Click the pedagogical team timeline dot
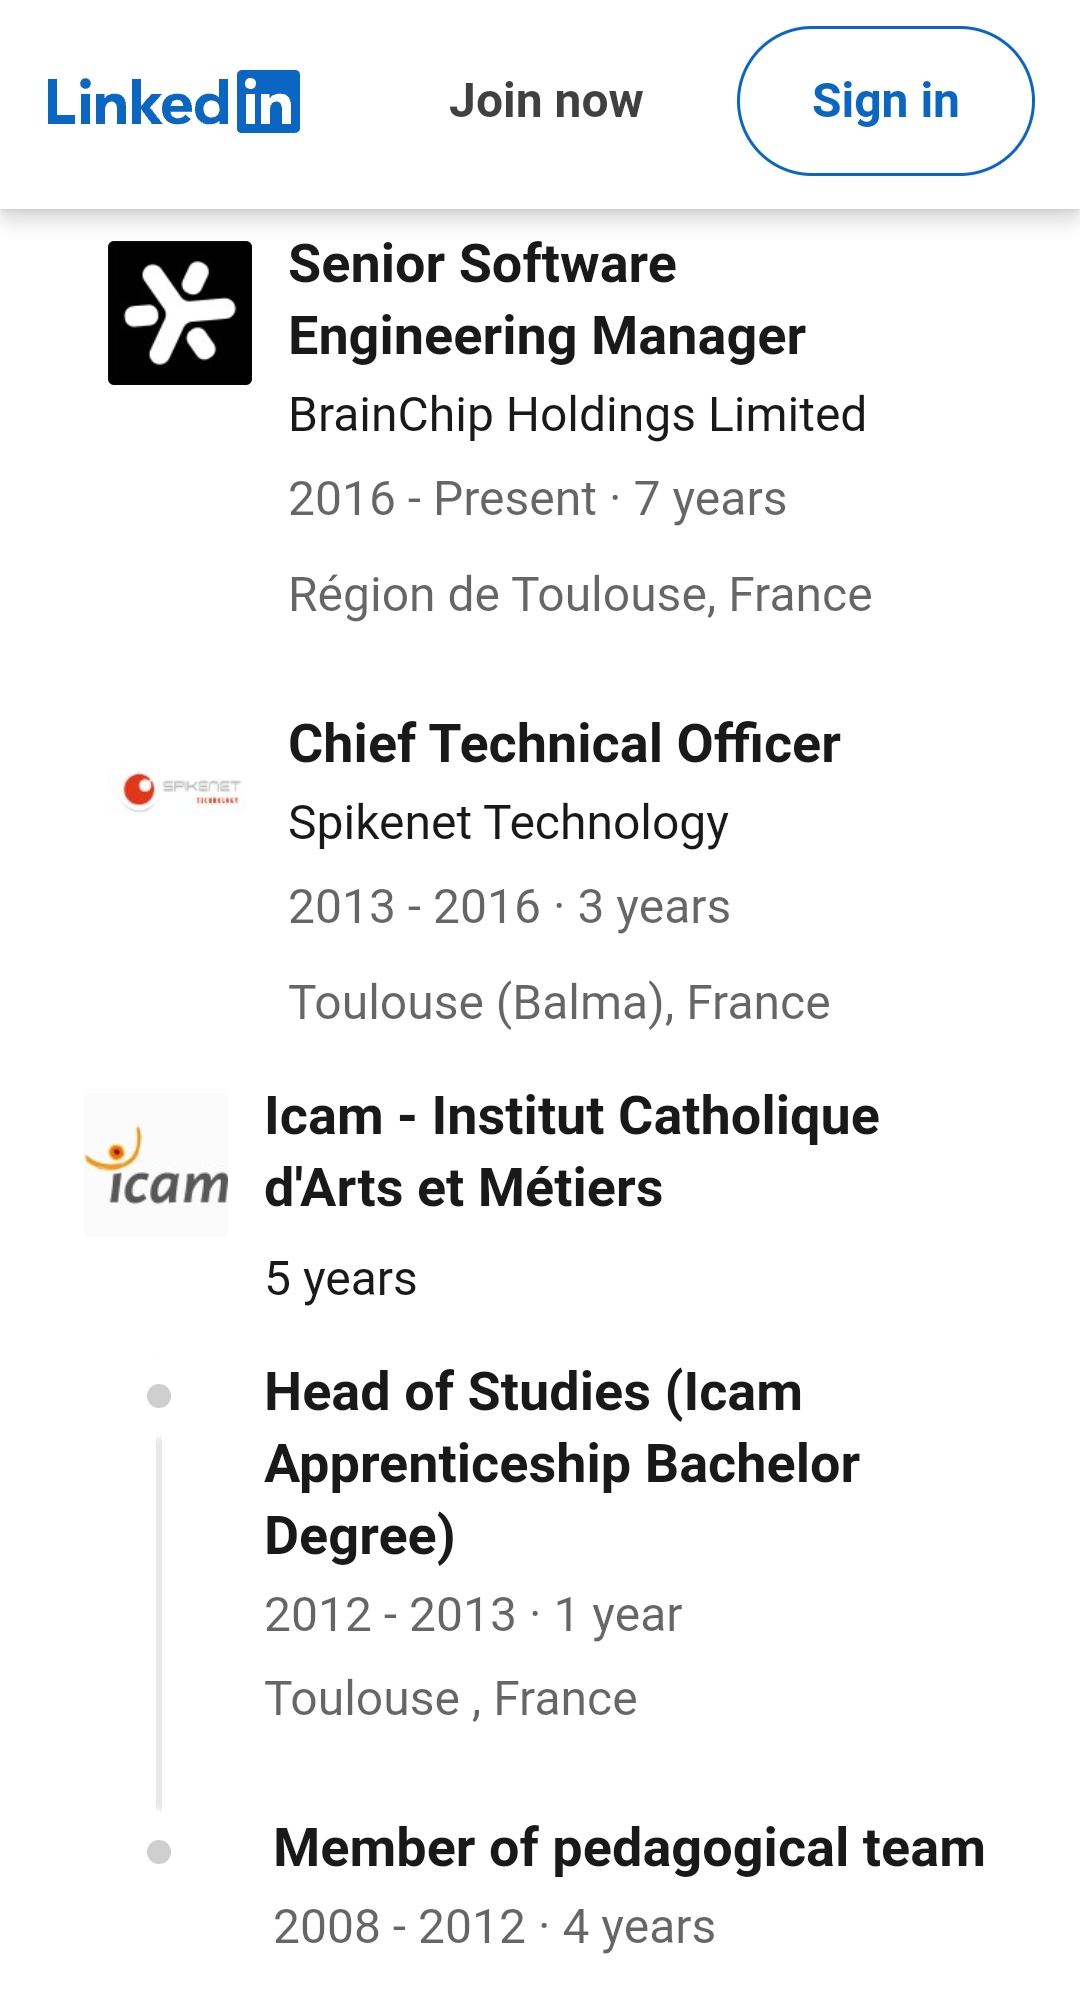 tap(159, 1852)
